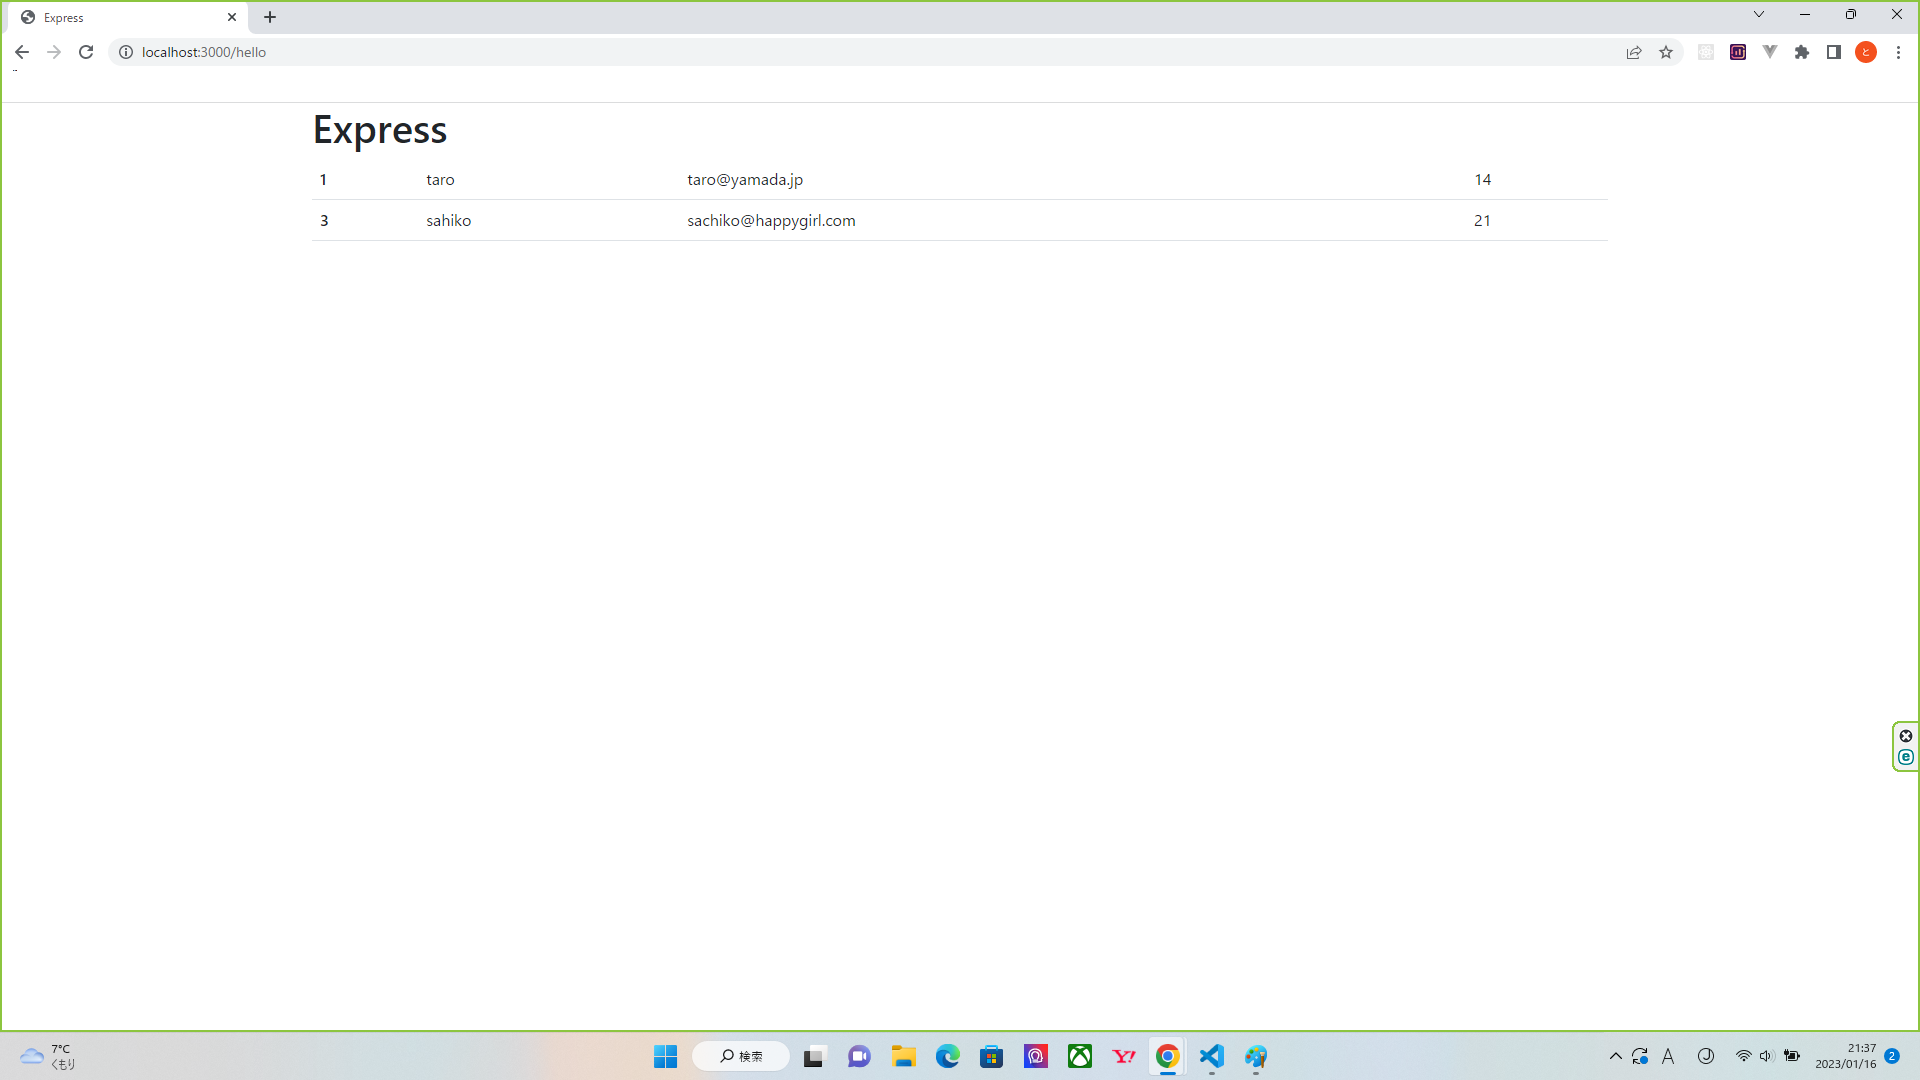Click the Chrome profile avatar
Image resolution: width=1920 pixels, height=1080 pixels.
pyautogui.click(x=1866, y=52)
